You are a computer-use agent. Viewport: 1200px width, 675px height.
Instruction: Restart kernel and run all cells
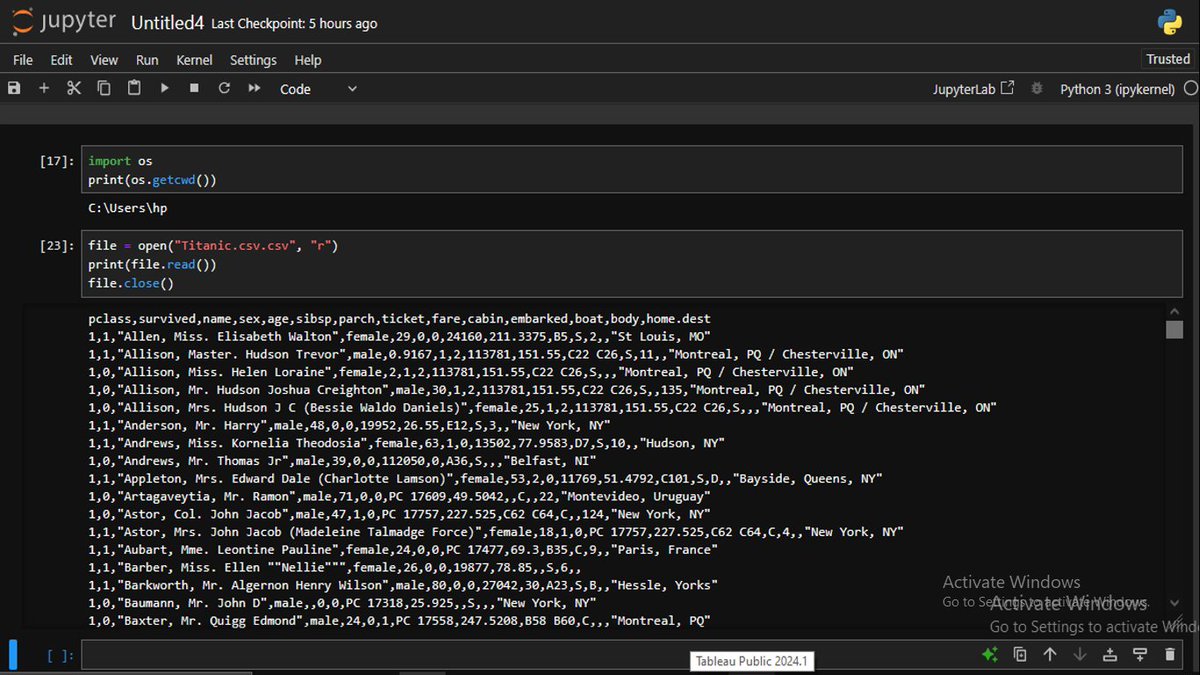point(254,89)
